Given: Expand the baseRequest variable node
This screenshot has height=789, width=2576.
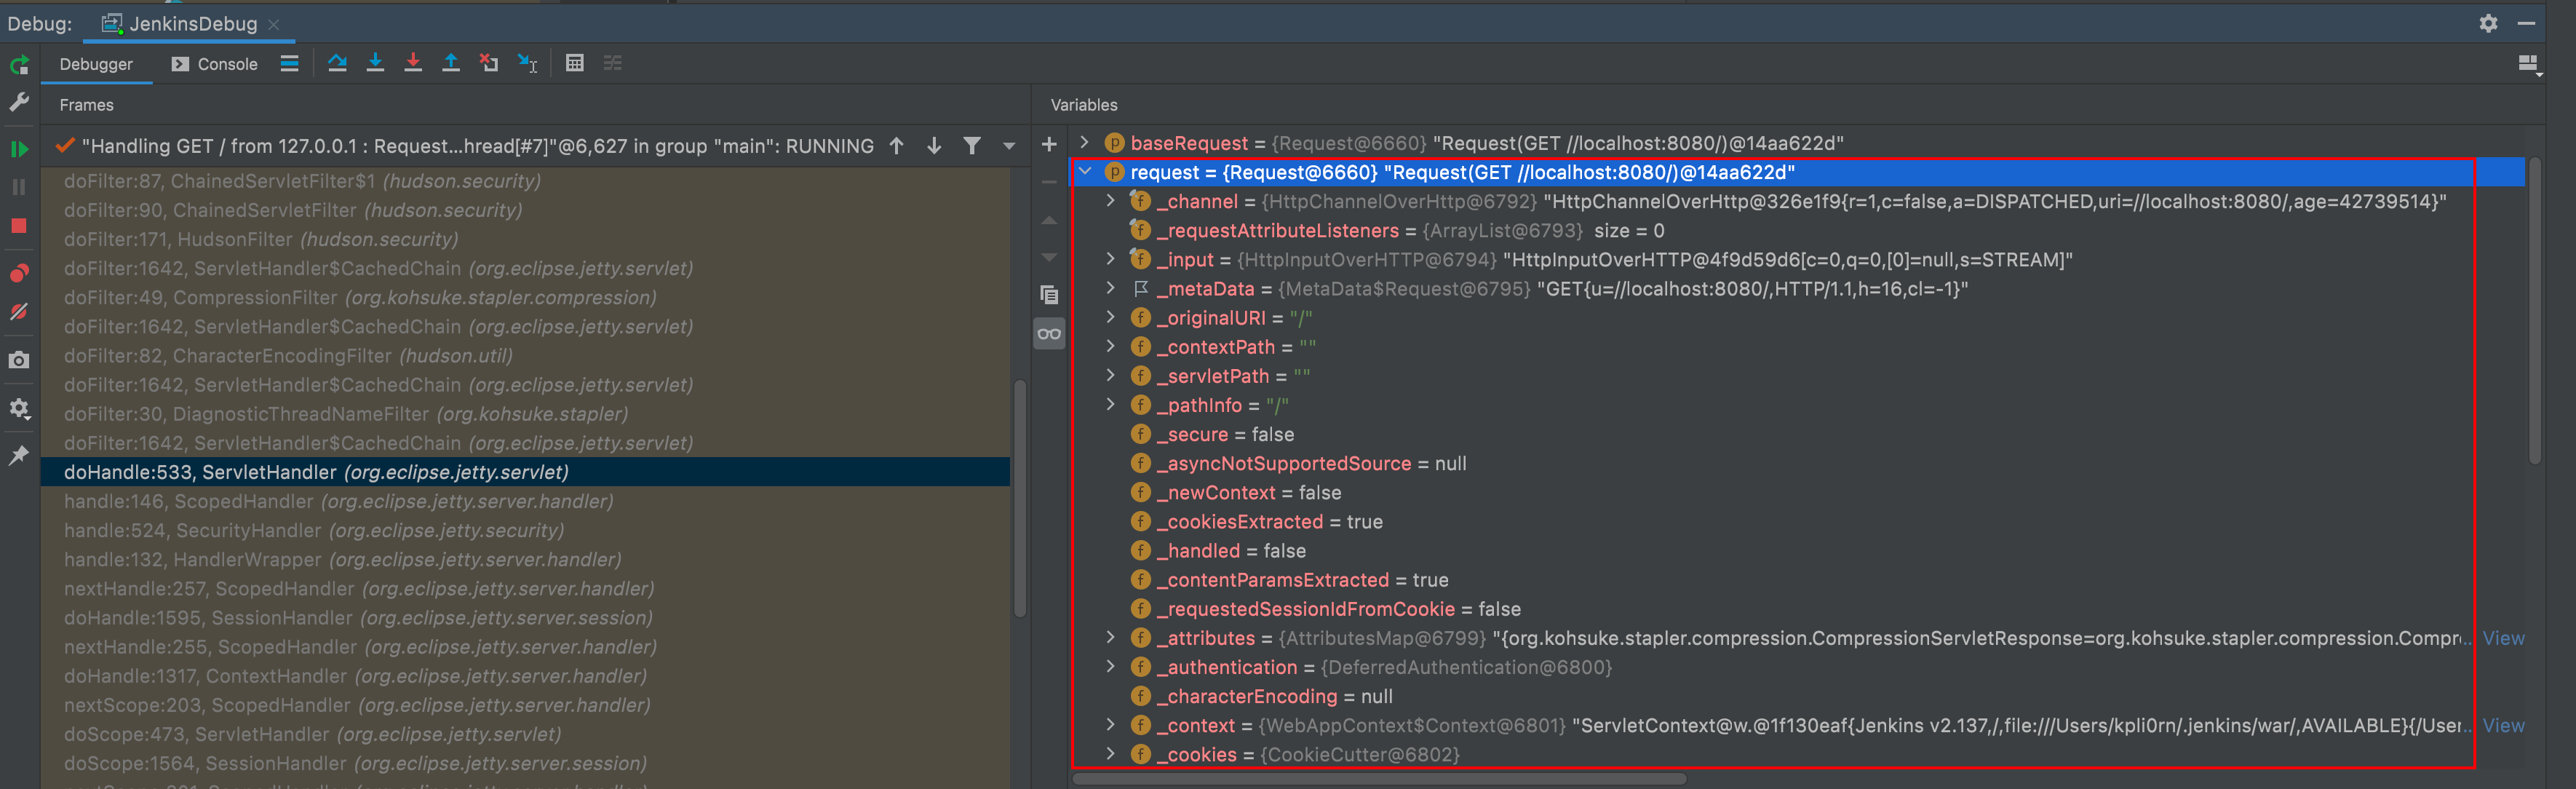Looking at the screenshot, I should click(x=1085, y=143).
